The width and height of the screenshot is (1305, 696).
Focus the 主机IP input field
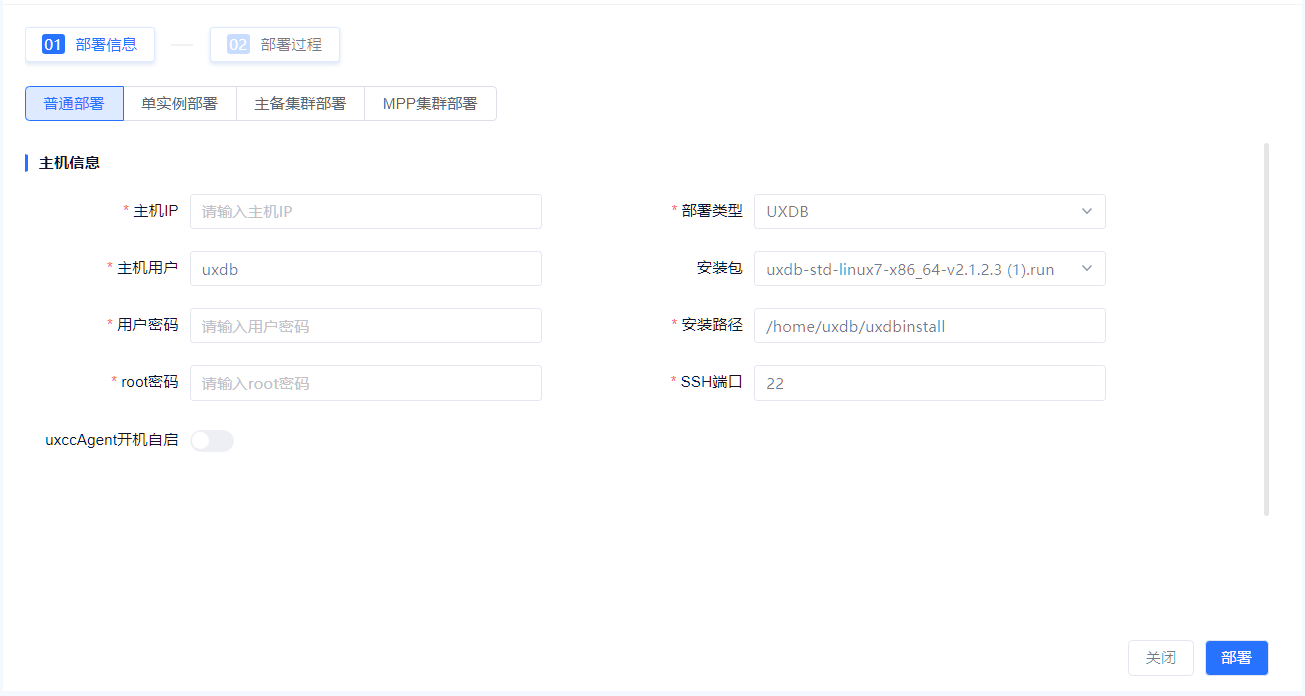(x=365, y=212)
